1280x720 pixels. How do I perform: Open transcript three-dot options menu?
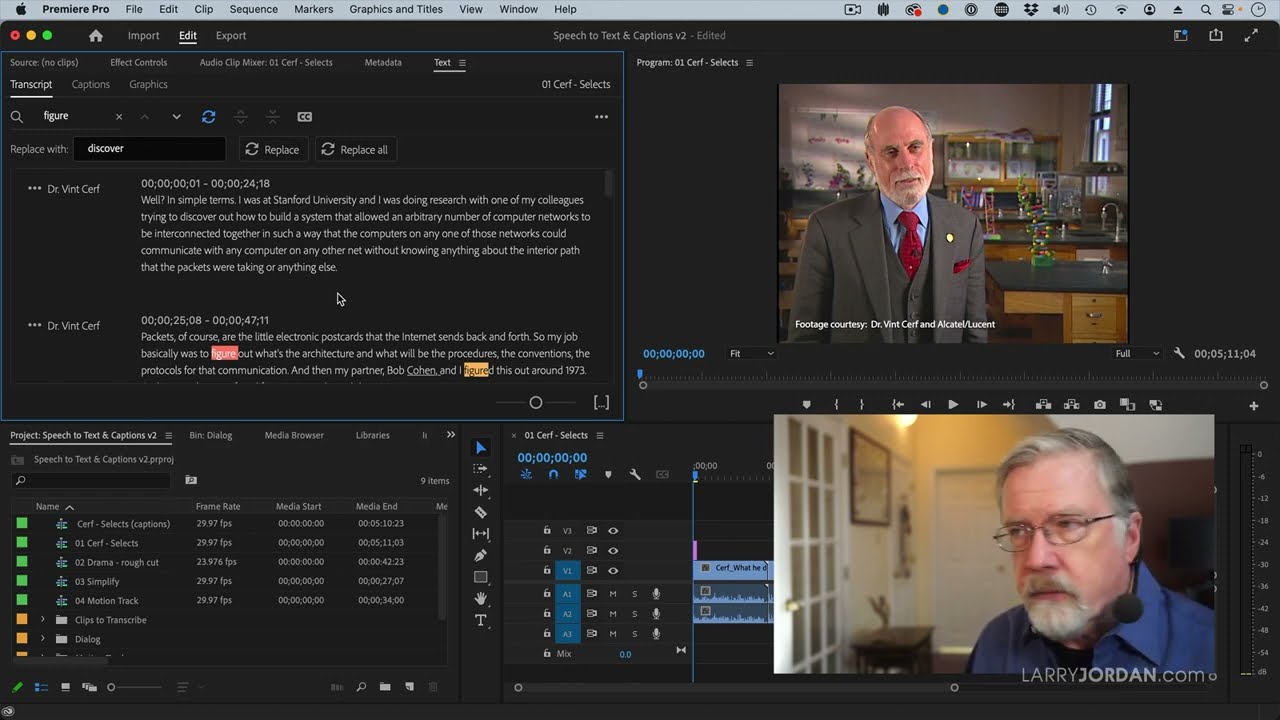[x=601, y=117]
